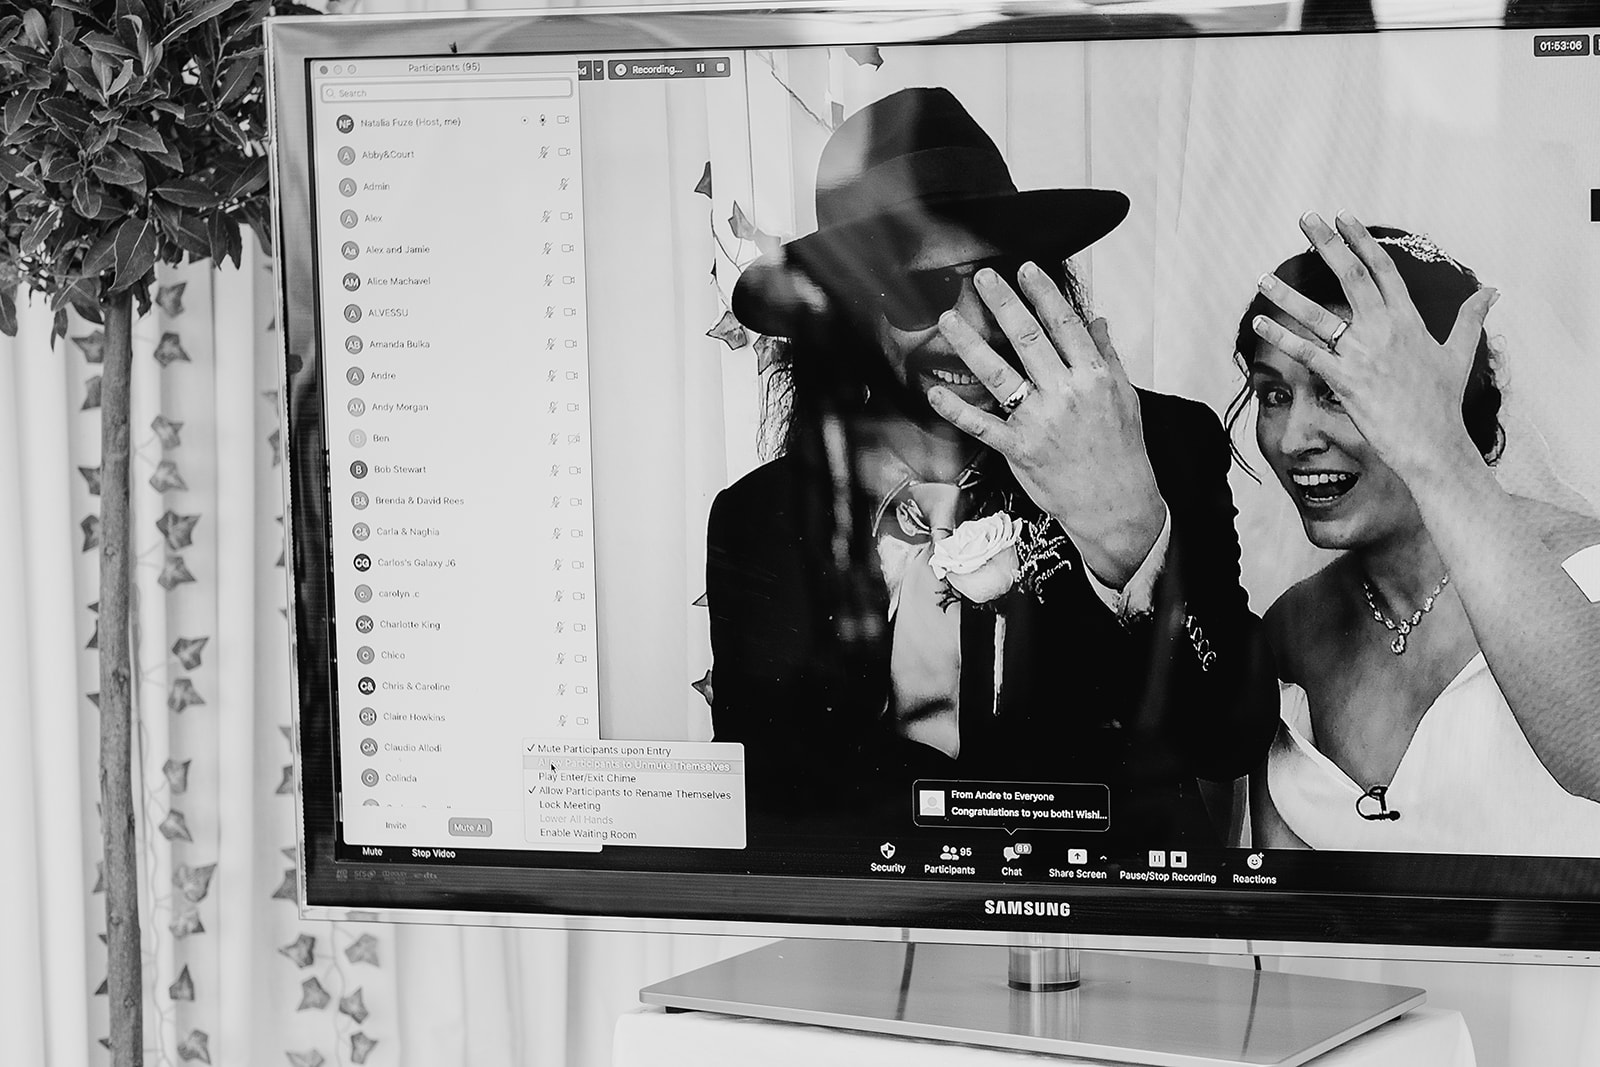
Task: Stop recording from the bottom toolbar
Action: [1179, 859]
